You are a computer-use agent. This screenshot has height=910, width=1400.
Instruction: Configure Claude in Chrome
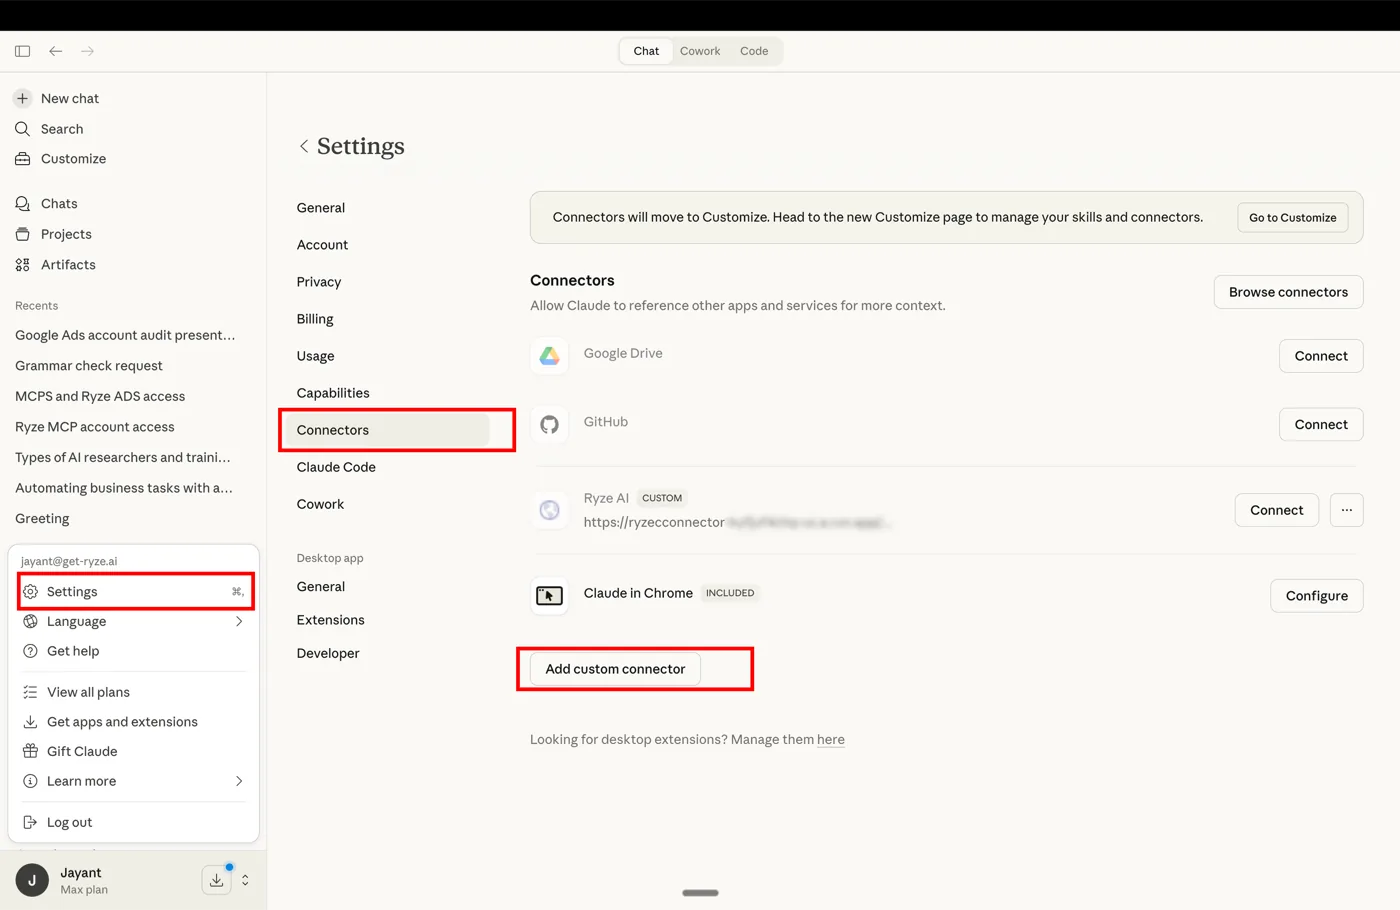1317,596
